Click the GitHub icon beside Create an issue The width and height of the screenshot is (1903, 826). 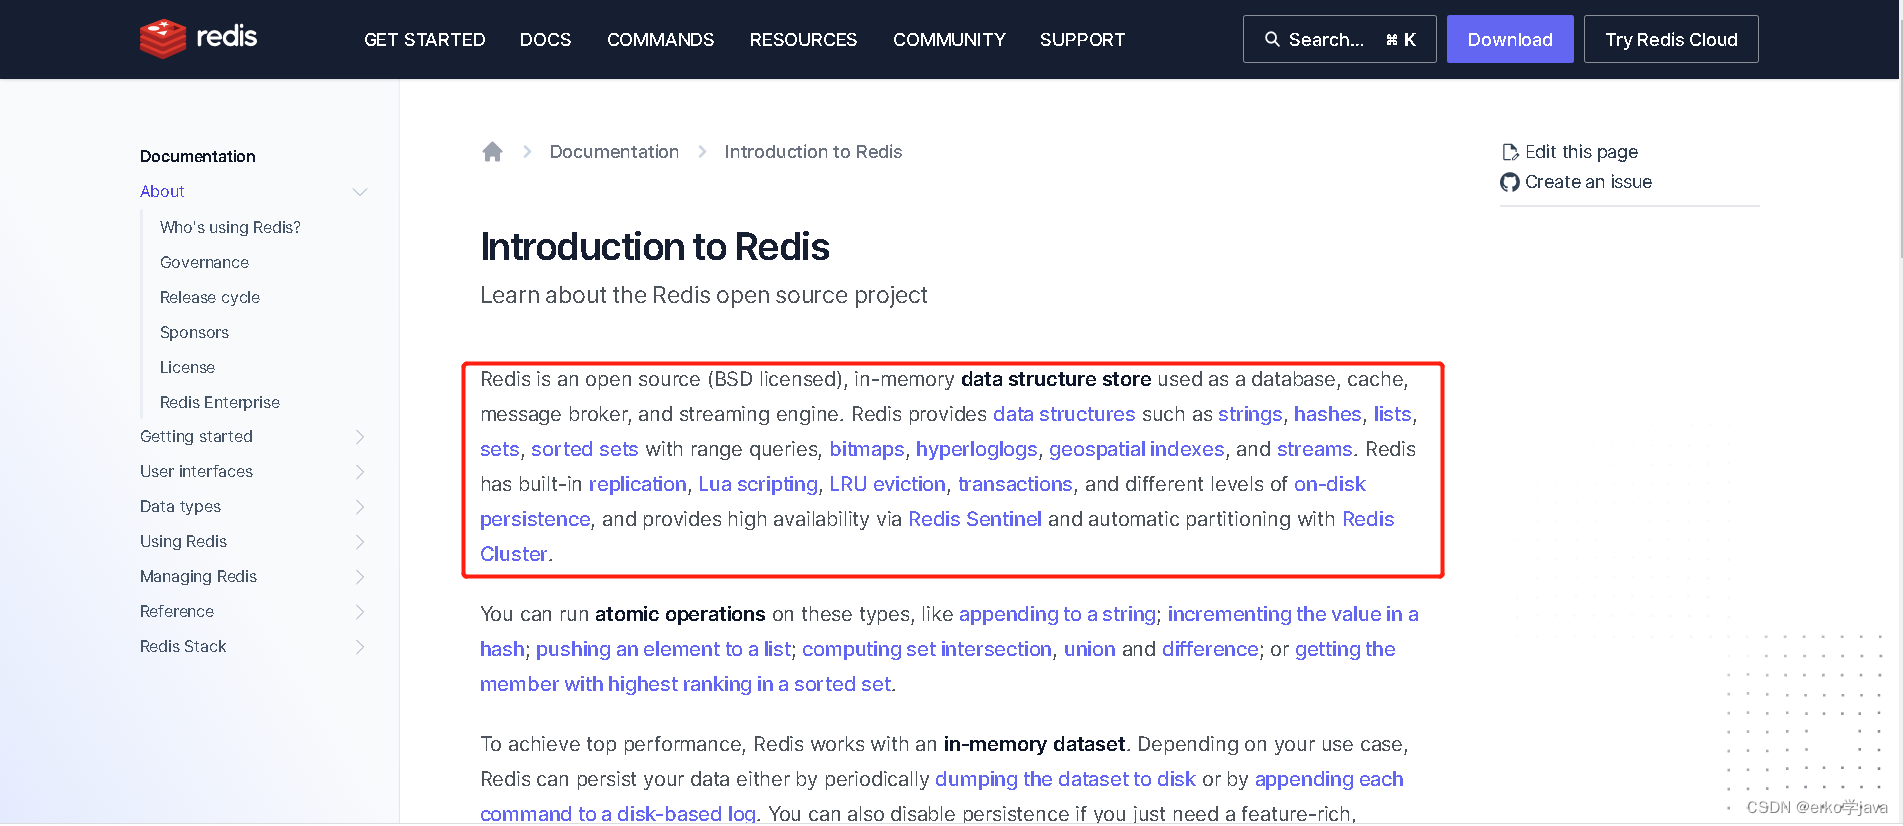pos(1510,182)
